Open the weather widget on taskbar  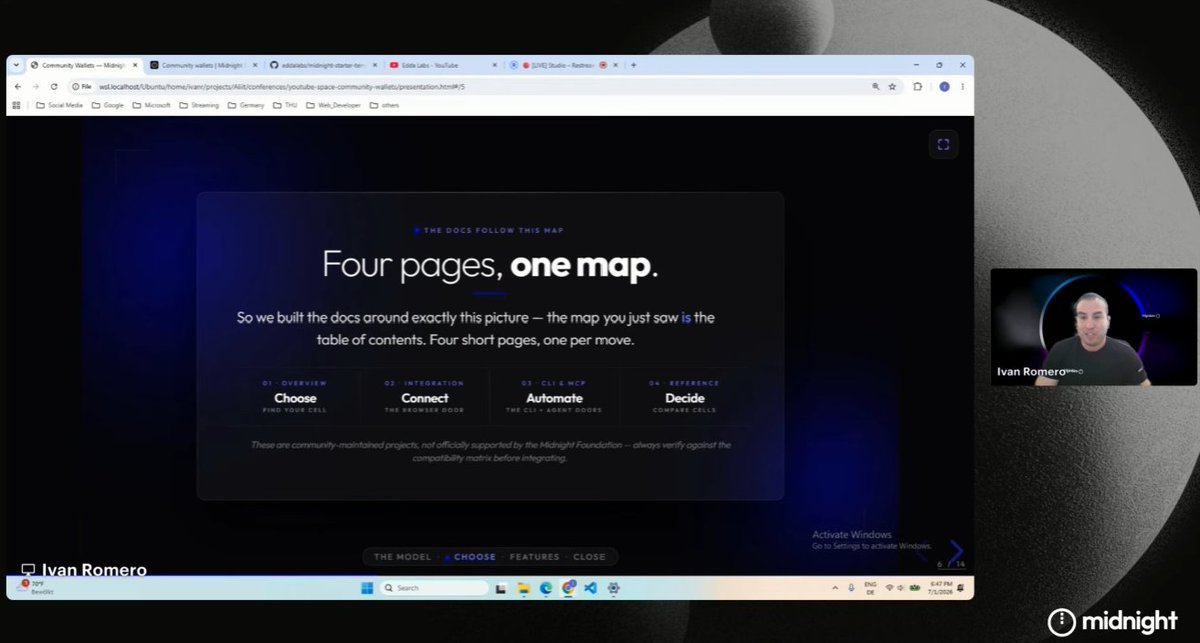pos(37,587)
